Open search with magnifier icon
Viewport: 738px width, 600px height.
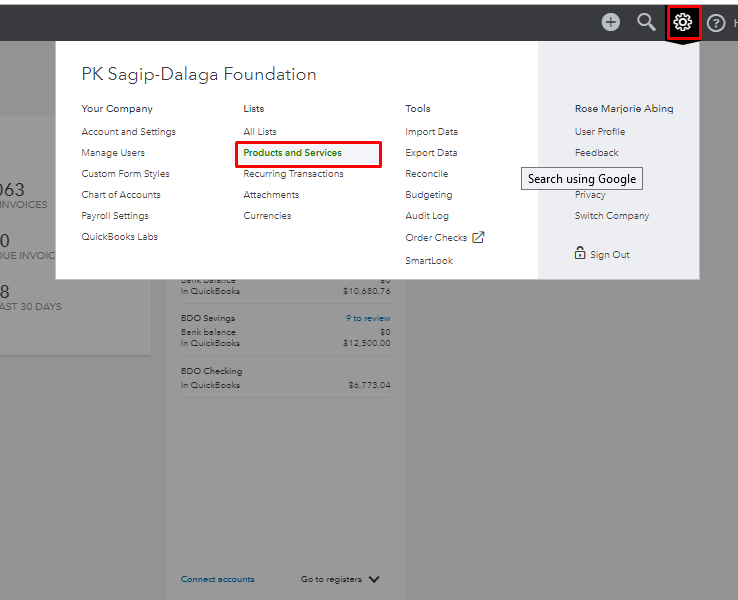tap(647, 22)
